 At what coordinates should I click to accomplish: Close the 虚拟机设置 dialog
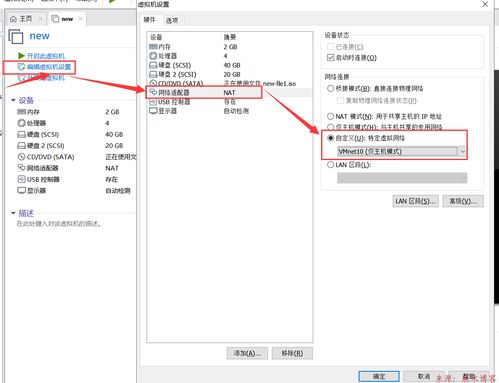pos(485,4)
